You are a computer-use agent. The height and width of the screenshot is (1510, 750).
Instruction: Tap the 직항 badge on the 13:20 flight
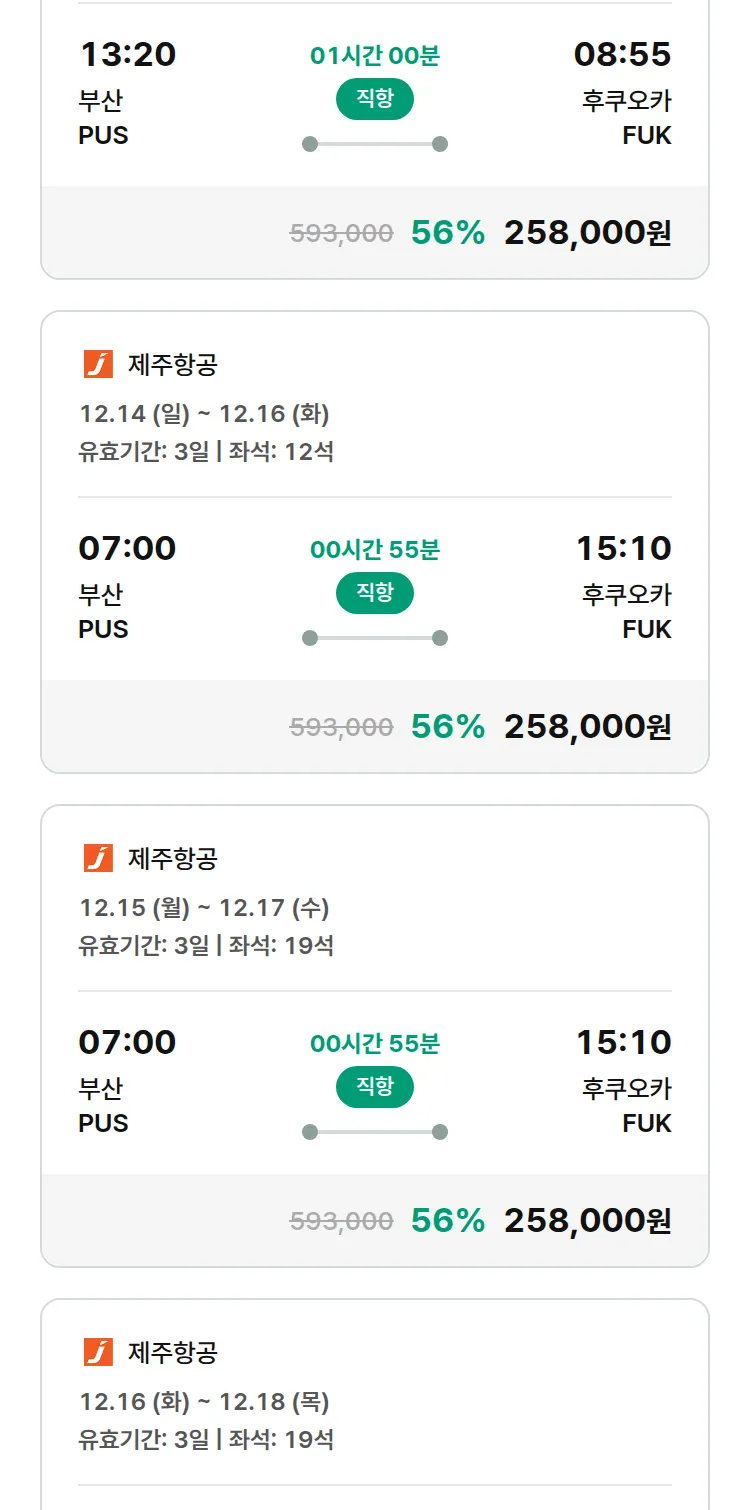click(x=375, y=99)
